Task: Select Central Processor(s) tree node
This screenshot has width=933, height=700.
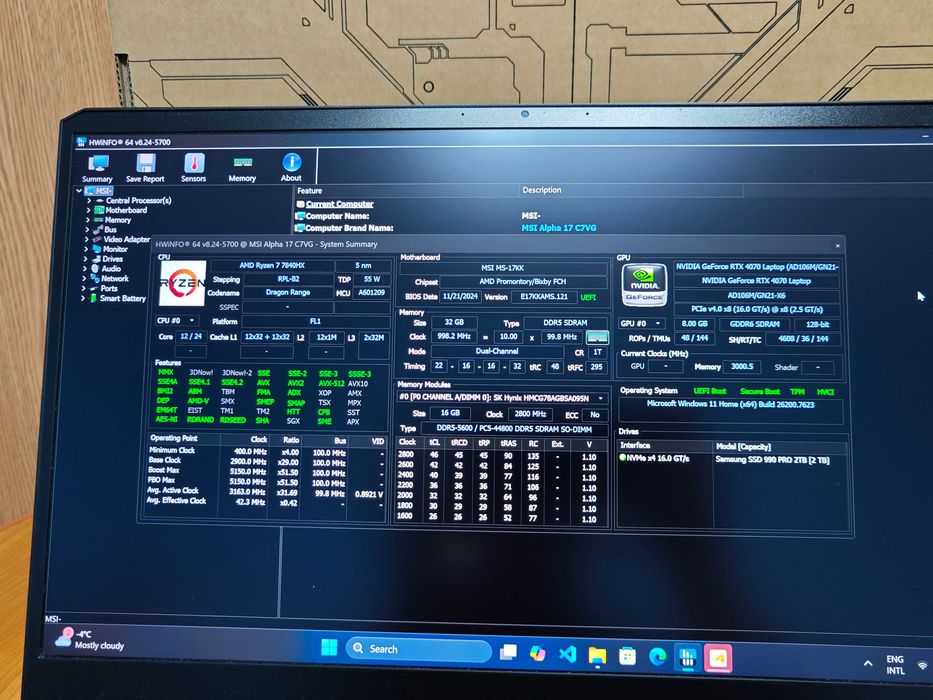Action: pos(139,201)
